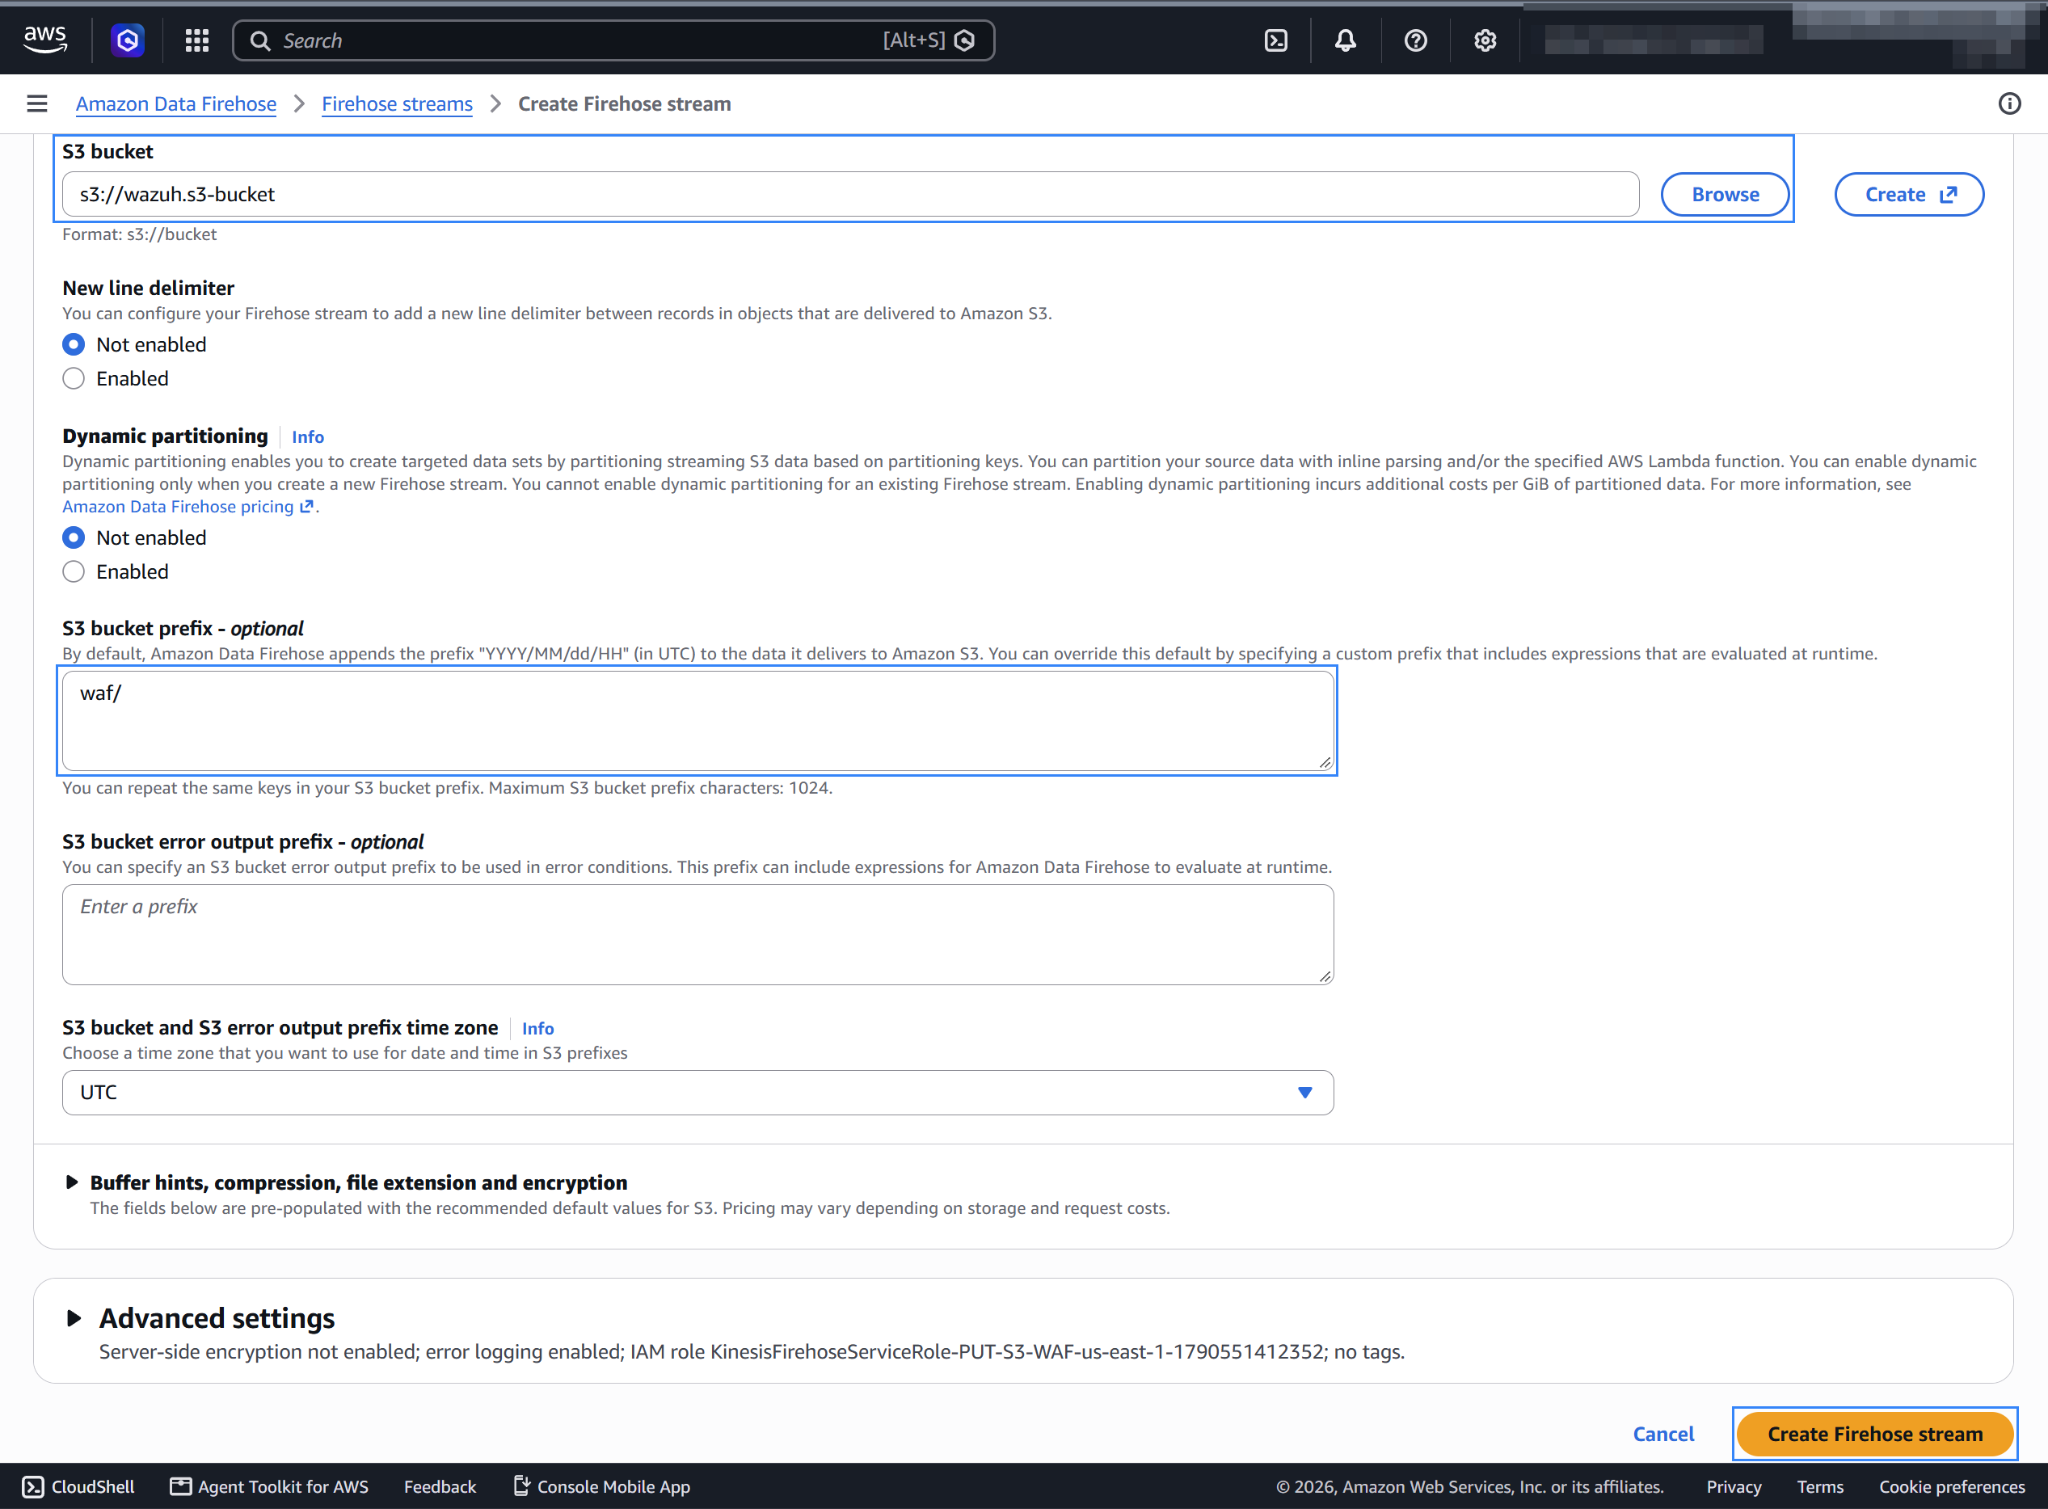Click the S3 bucket input field
Screen dimensions: 2048x1509
(850, 195)
